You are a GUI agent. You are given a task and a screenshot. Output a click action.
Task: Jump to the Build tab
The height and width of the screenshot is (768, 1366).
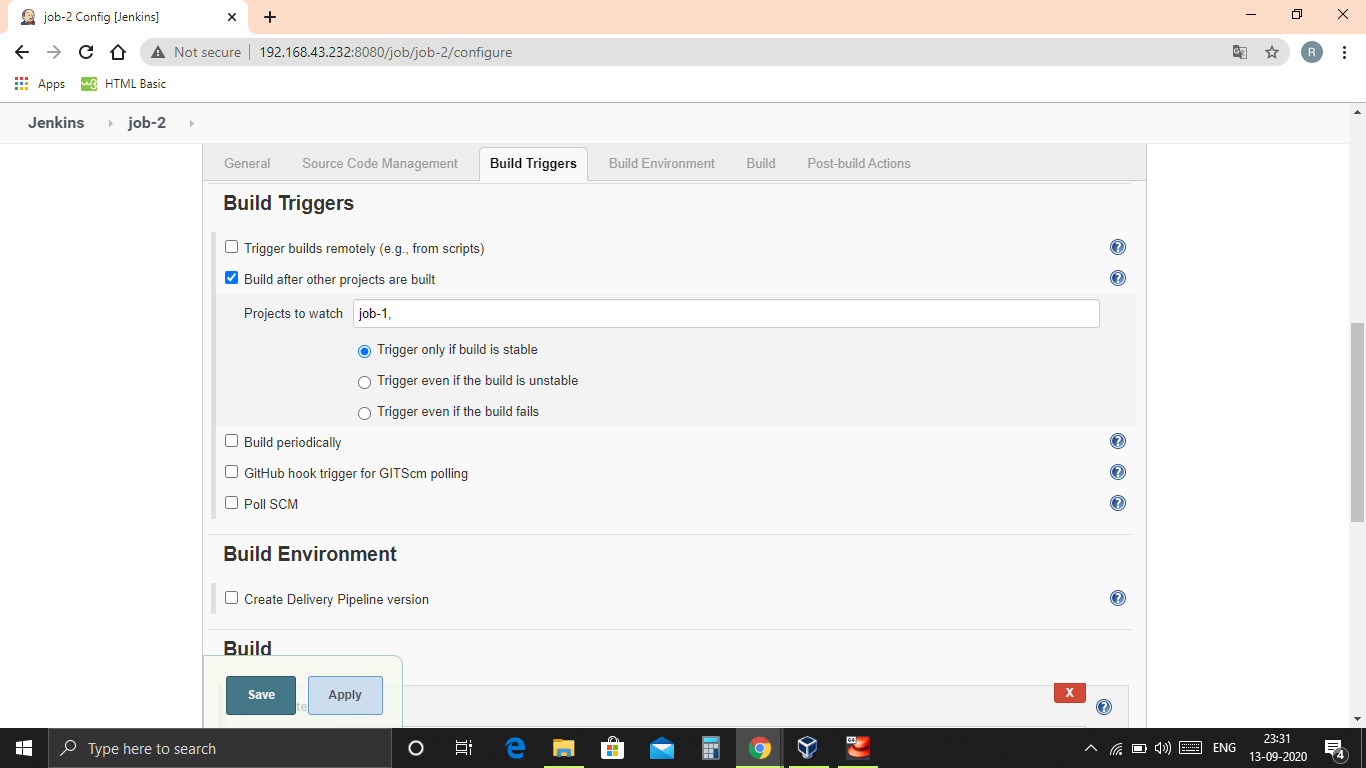(761, 163)
